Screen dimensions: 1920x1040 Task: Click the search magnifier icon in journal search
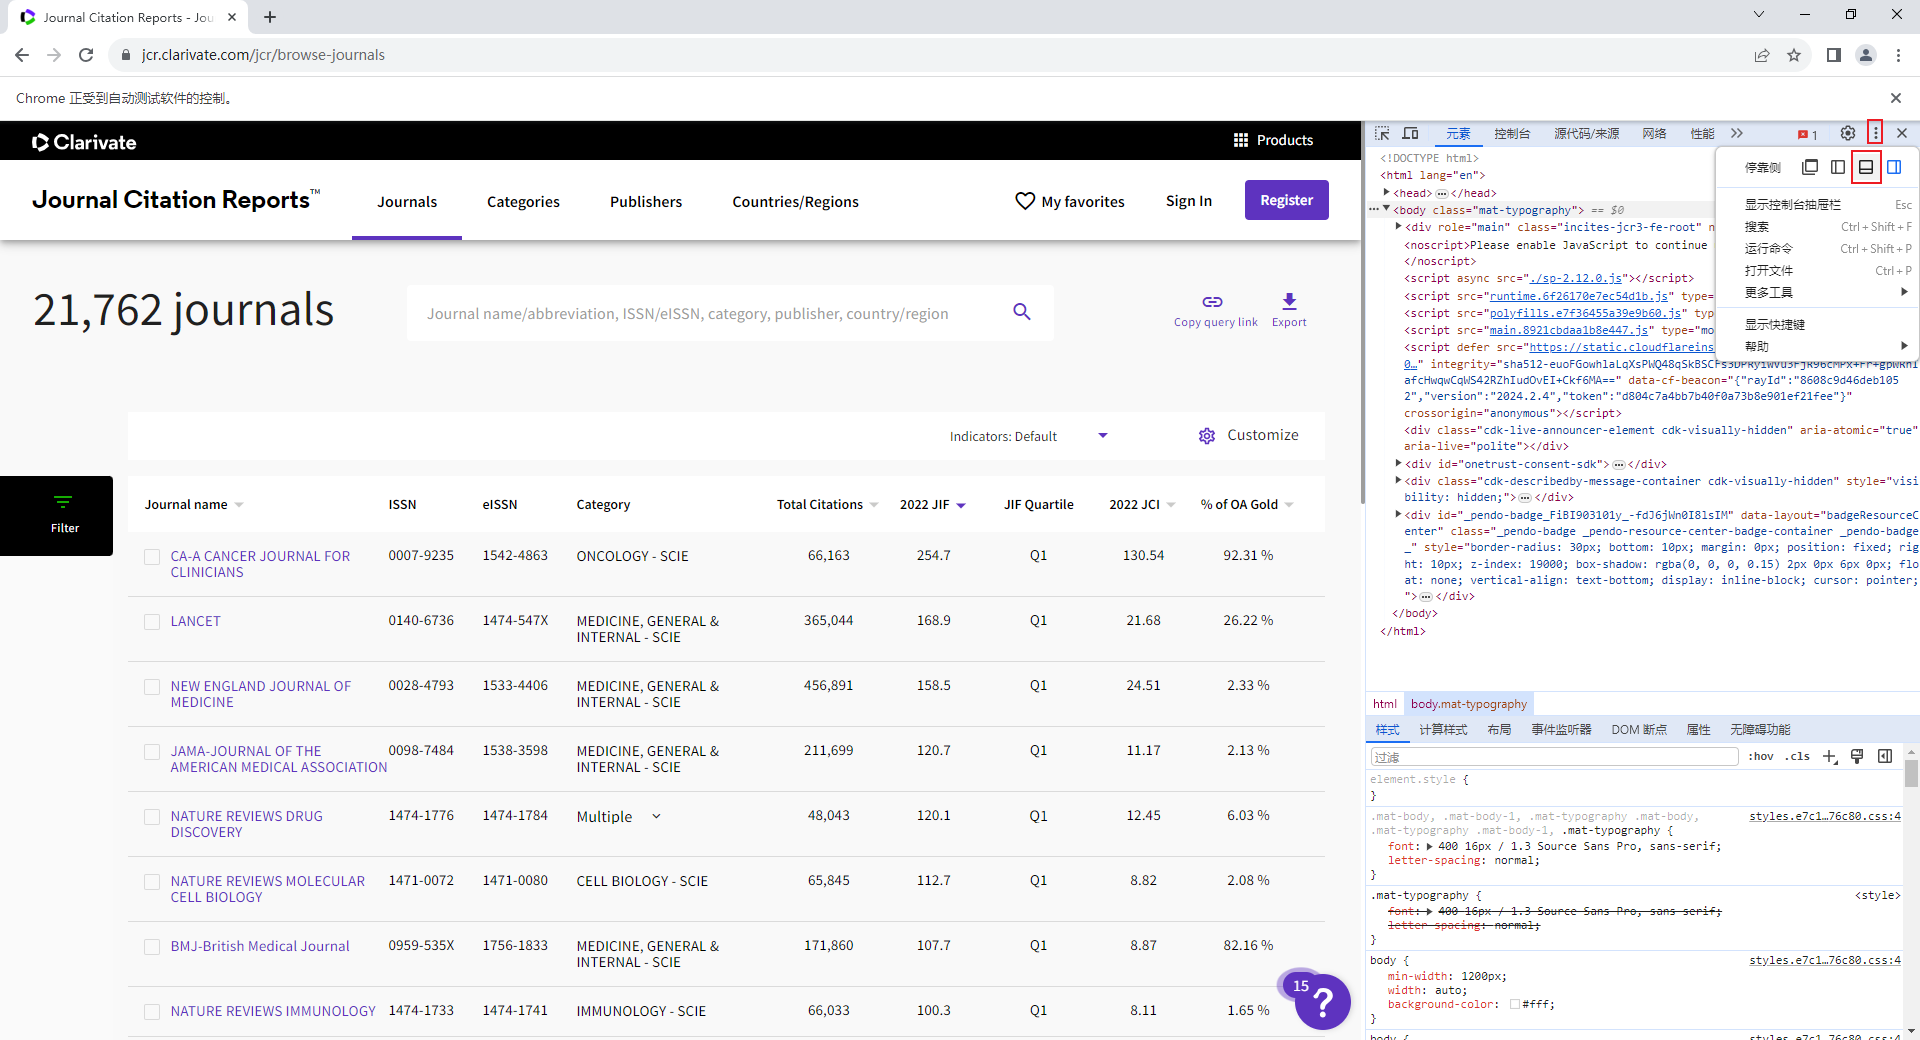(1021, 312)
